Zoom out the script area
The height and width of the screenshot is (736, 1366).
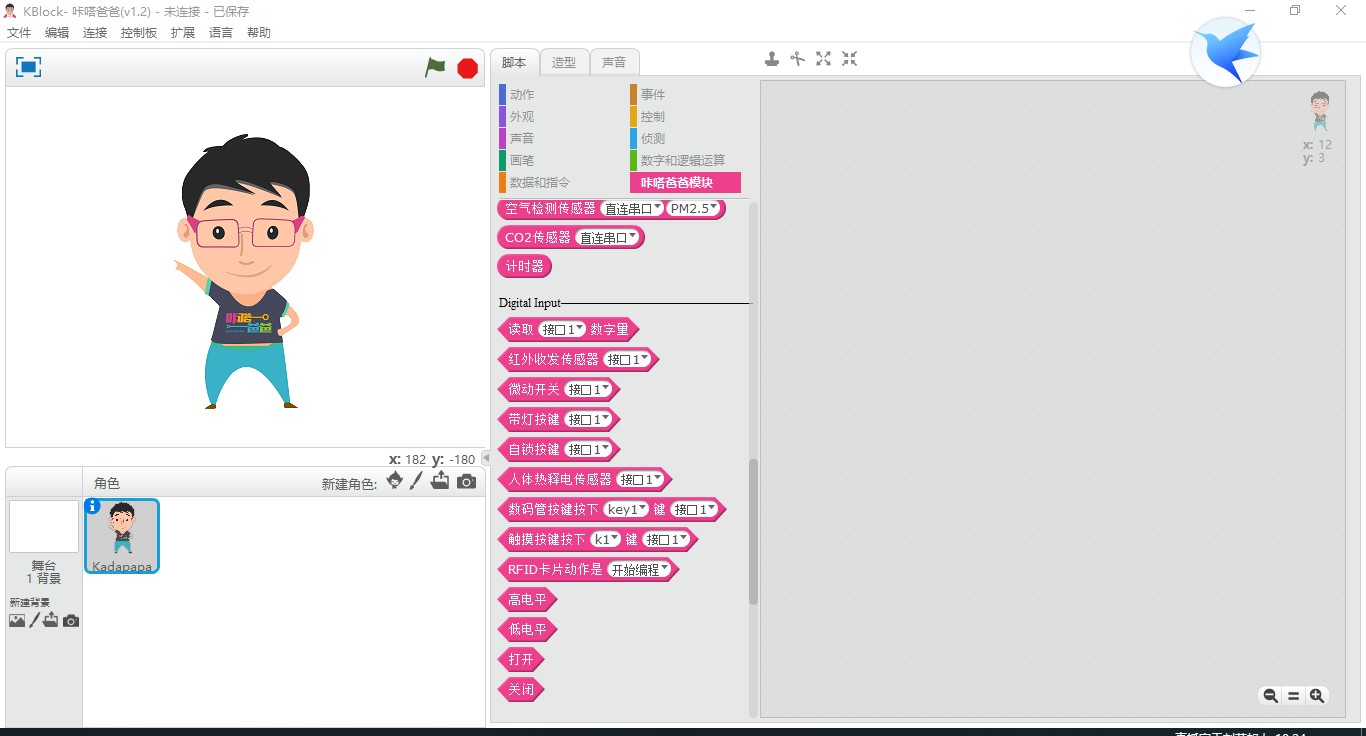(1270, 696)
